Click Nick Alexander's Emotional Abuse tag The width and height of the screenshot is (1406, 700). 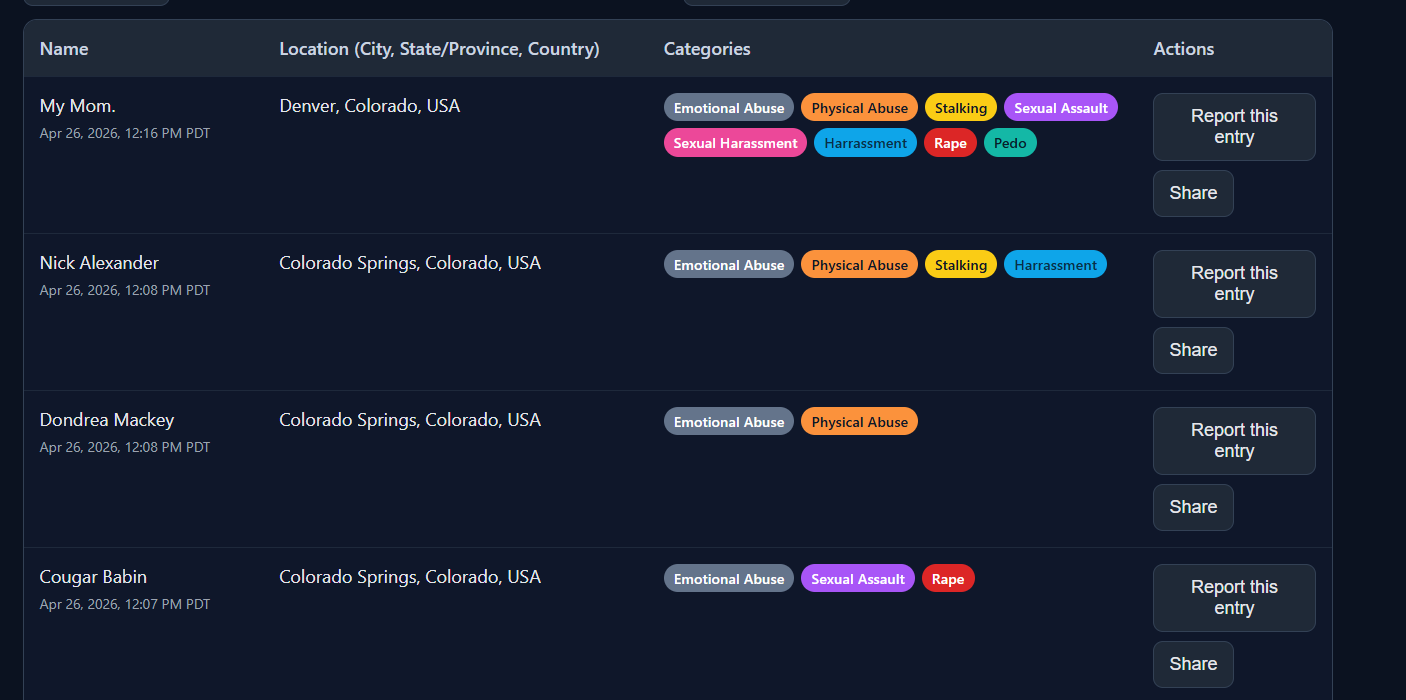coord(729,265)
